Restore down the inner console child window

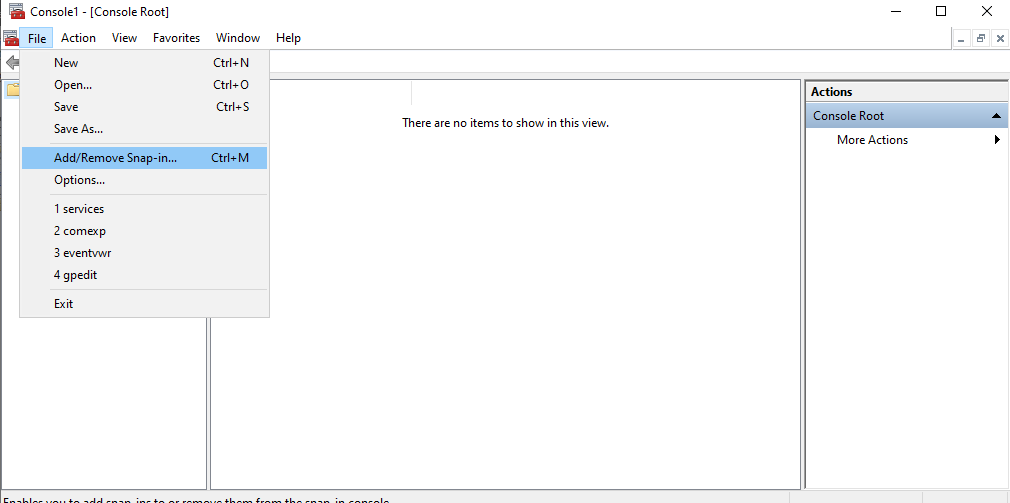[x=981, y=39]
